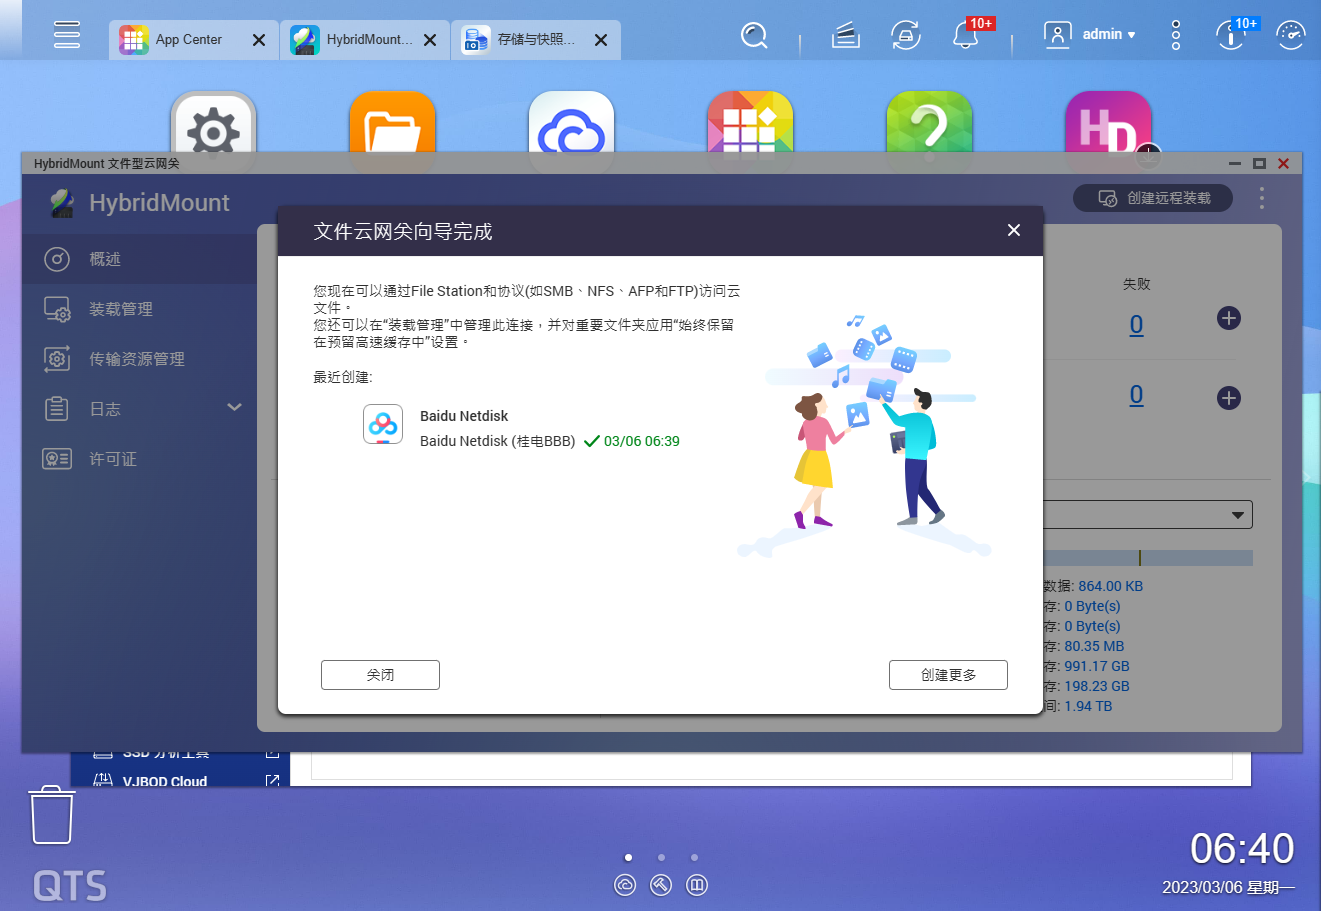Screen dimensions: 1321x911
Task: Close the 文件云网关向导完成 dialog with X
Action: [1014, 230]
